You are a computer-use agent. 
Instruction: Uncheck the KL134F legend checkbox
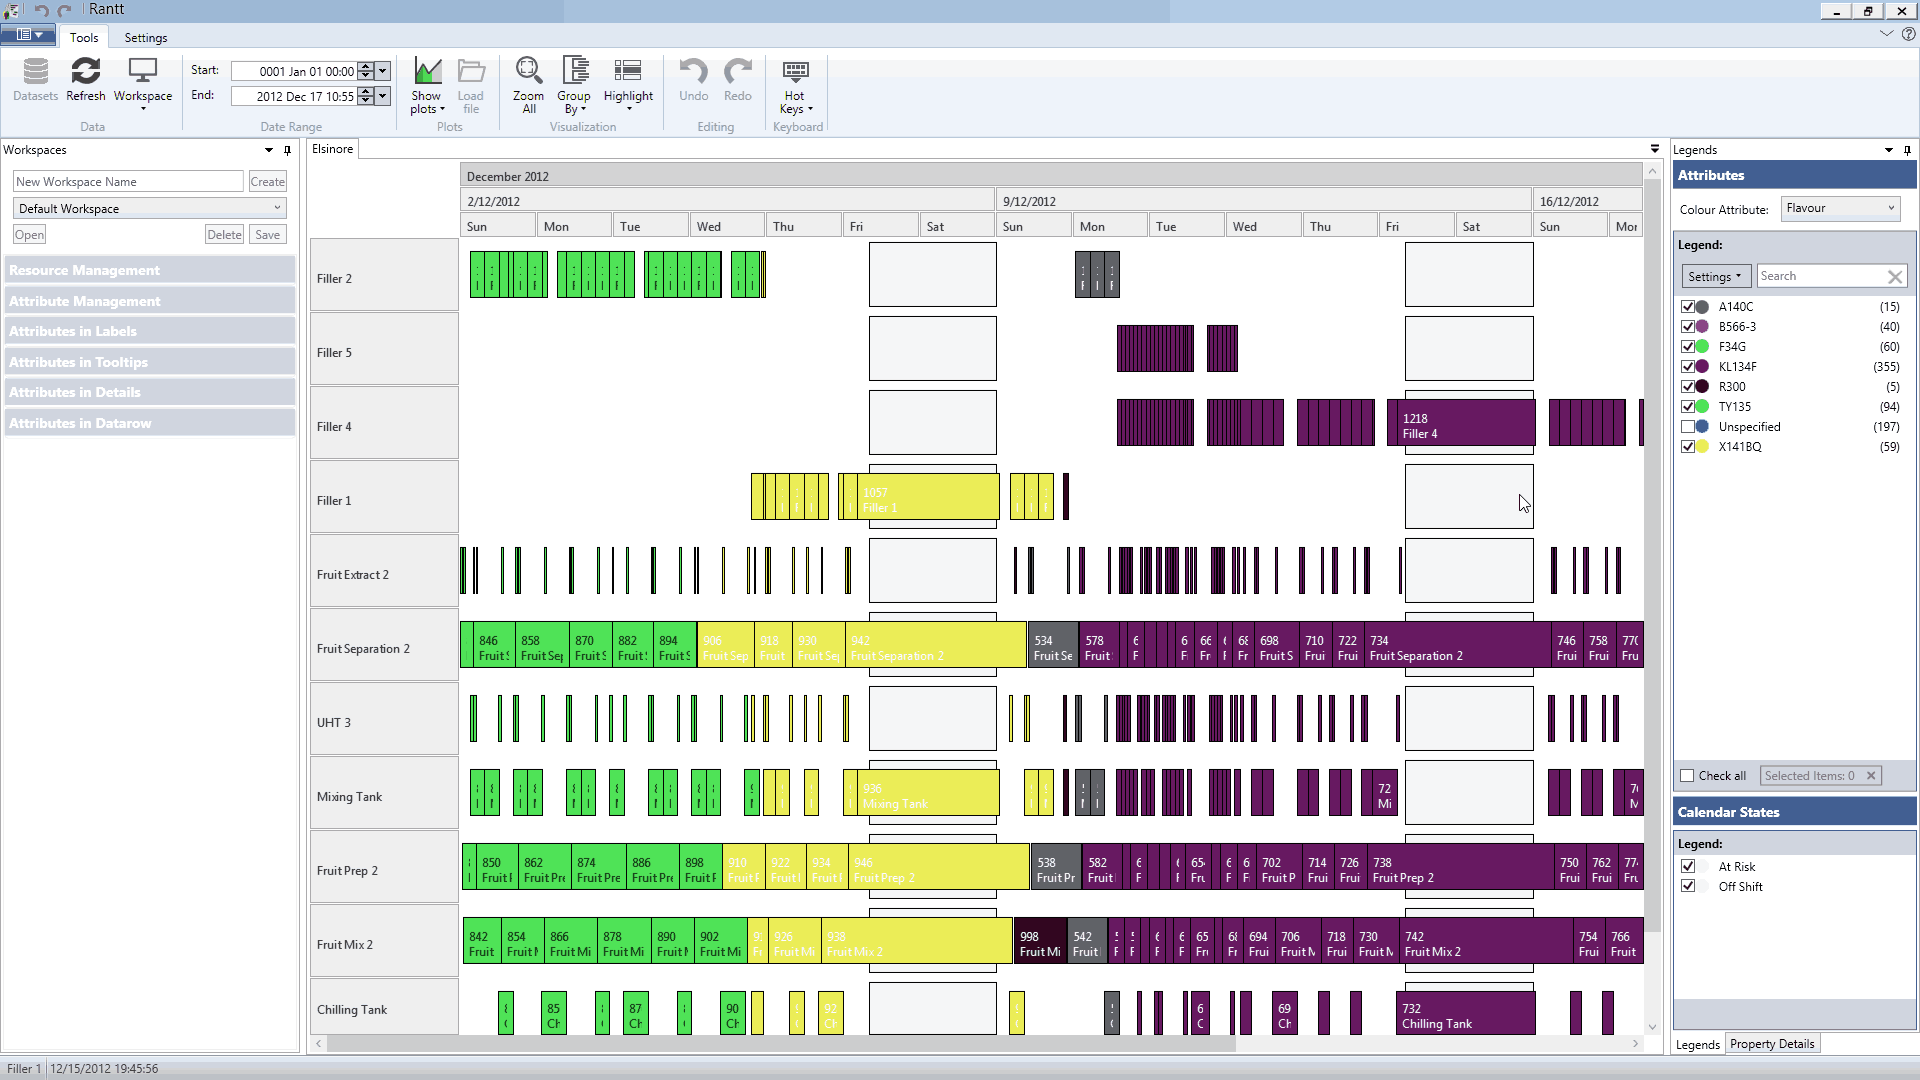coord(1688,367)
